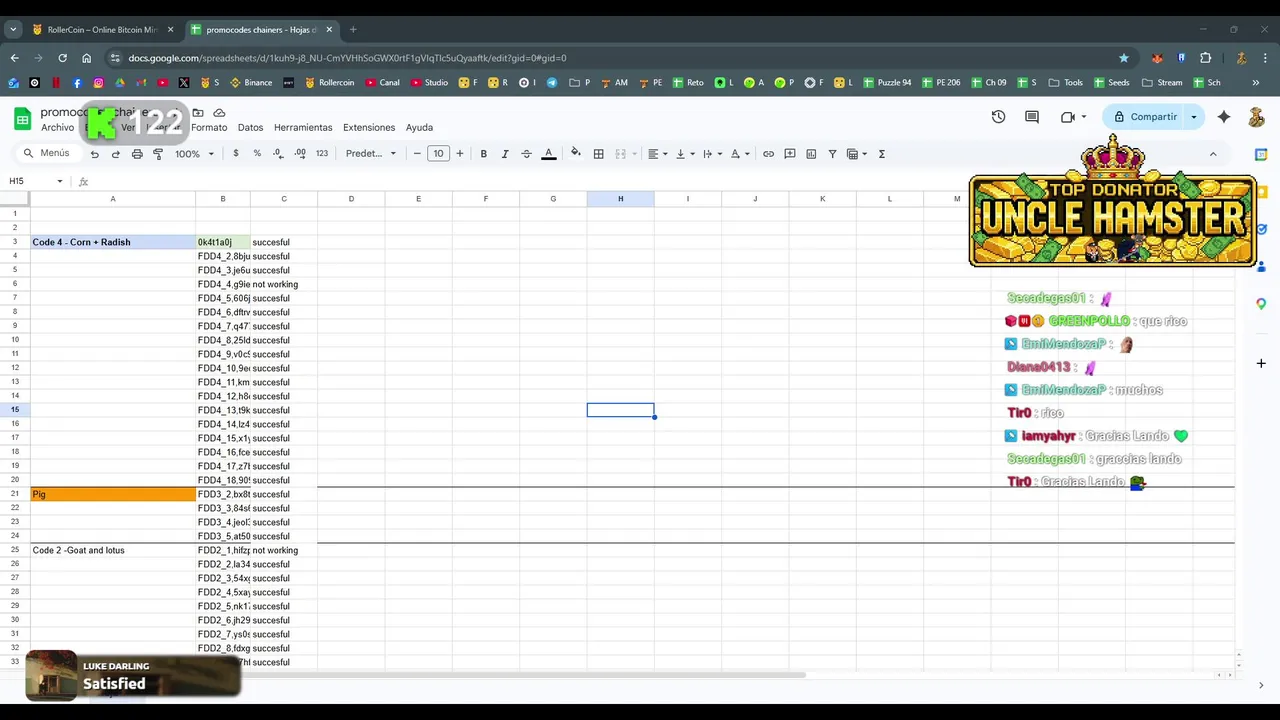Open the borders tool
This screenshot has width=1280, height=720.
coord(598,154)
